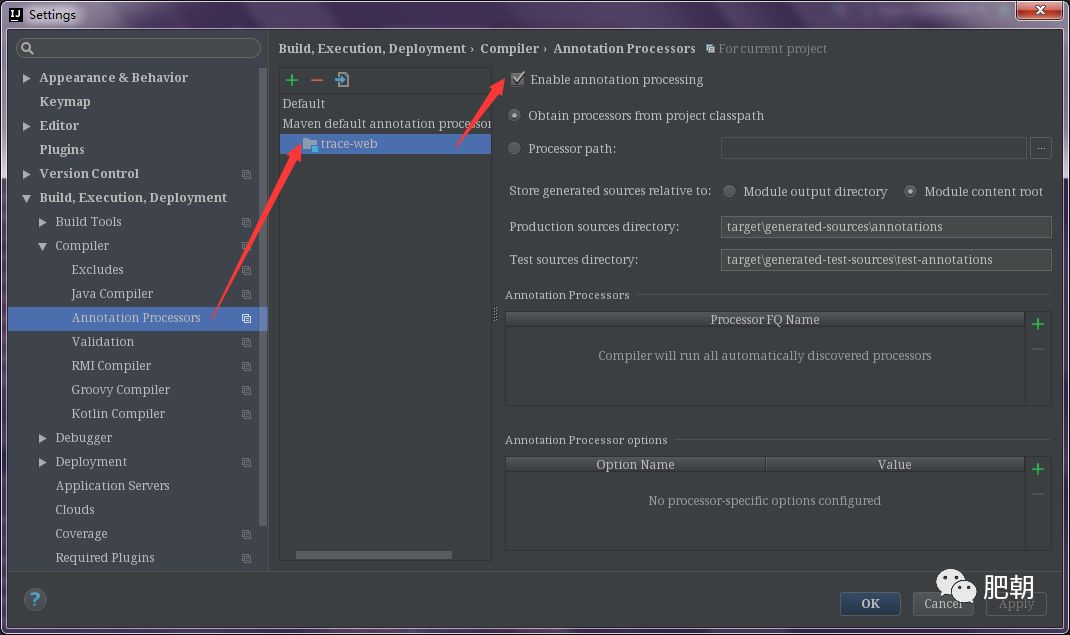The width and height of the screenshot is (1070, 635).
Task: Select the trace-web module entry
Action: [385, 144]
